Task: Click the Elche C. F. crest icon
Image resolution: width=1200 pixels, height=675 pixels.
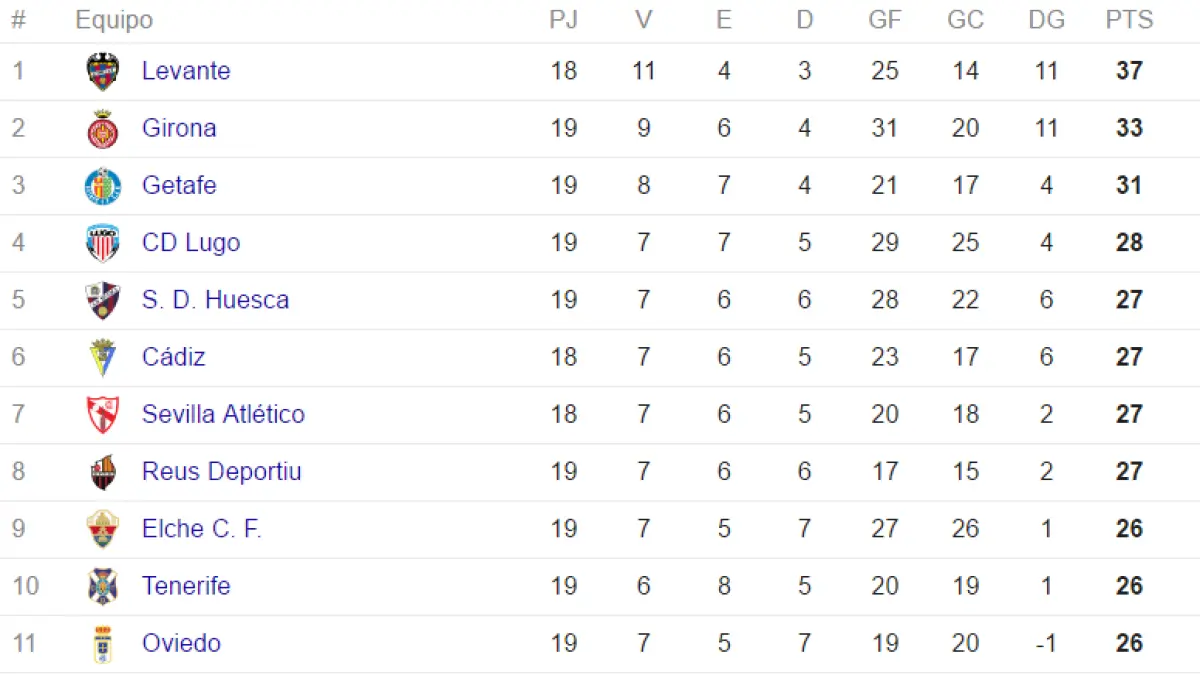Action: [x=103, y=529]
